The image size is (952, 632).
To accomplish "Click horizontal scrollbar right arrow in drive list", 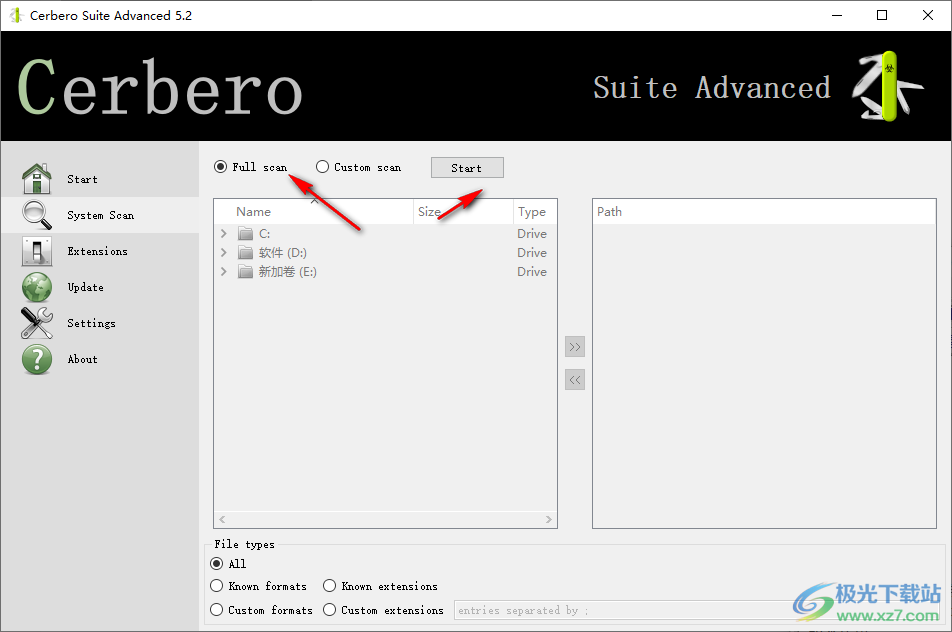I will click(x=548, y=519).
